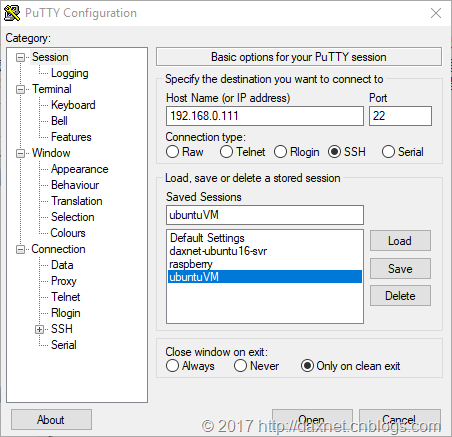Collapse the Terminal tree node
The width and height of the screenshot is (452, 437).
21,89
